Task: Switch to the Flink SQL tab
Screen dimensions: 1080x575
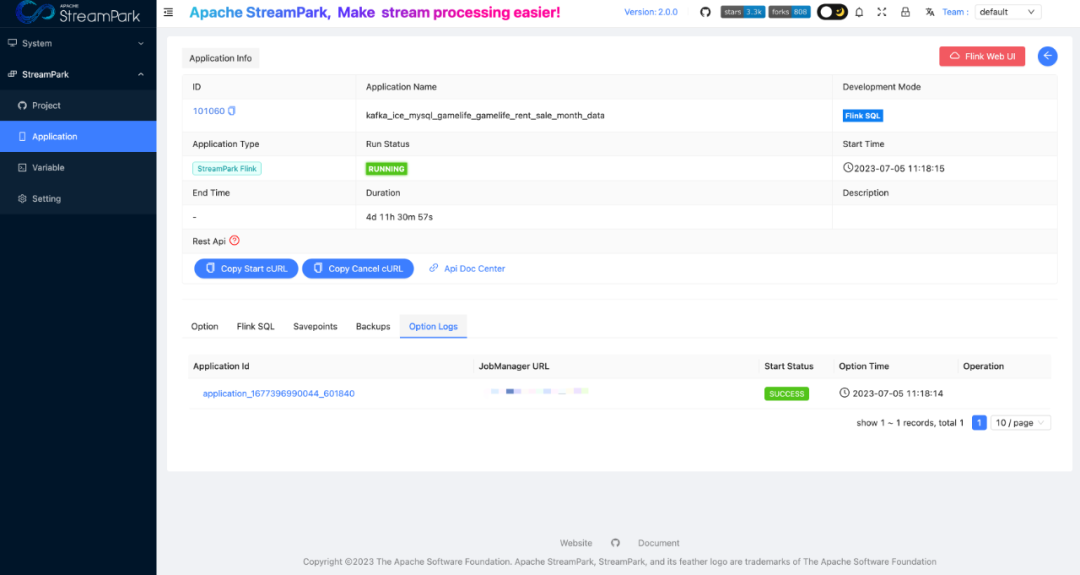Action: click(x=255, y=327)
